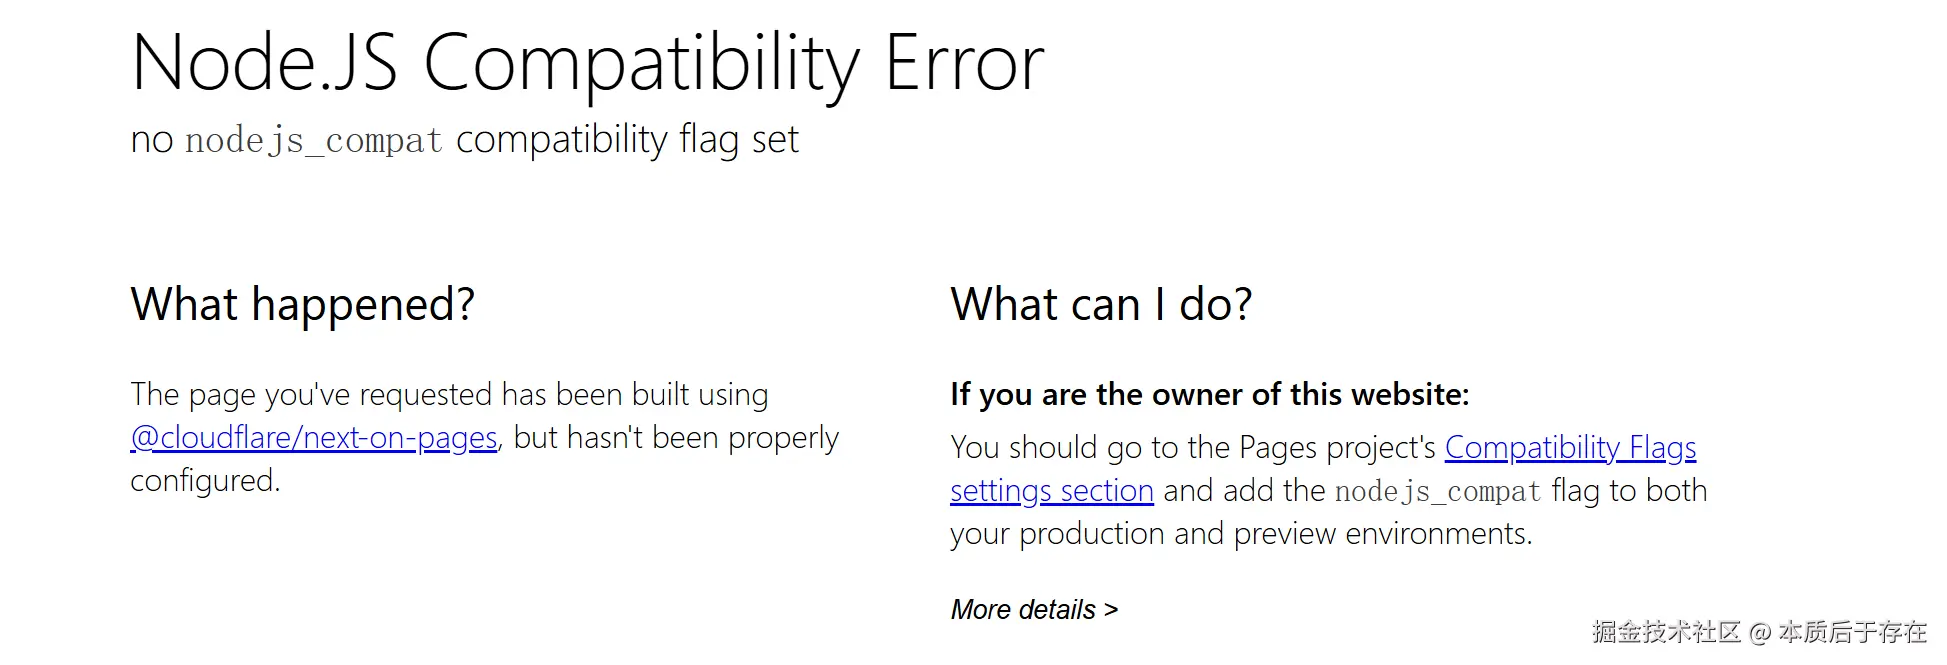Click the 'What happened?' heading
This screenshot has width=1947, height=665.
click(x=303, y=304)
